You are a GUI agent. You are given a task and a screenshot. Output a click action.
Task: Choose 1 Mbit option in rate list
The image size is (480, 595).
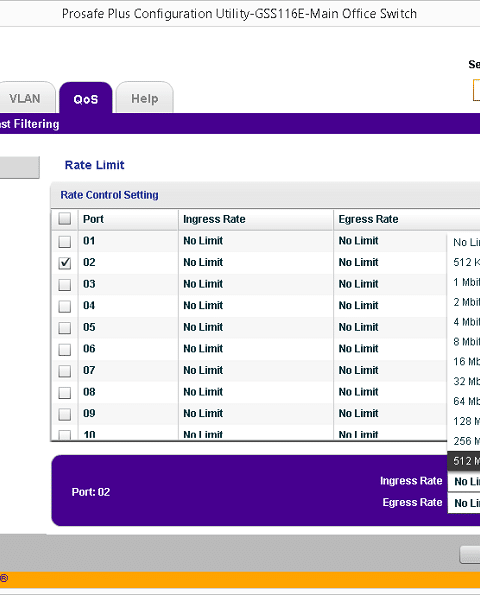pyautogui.click(x=464, y=282)
